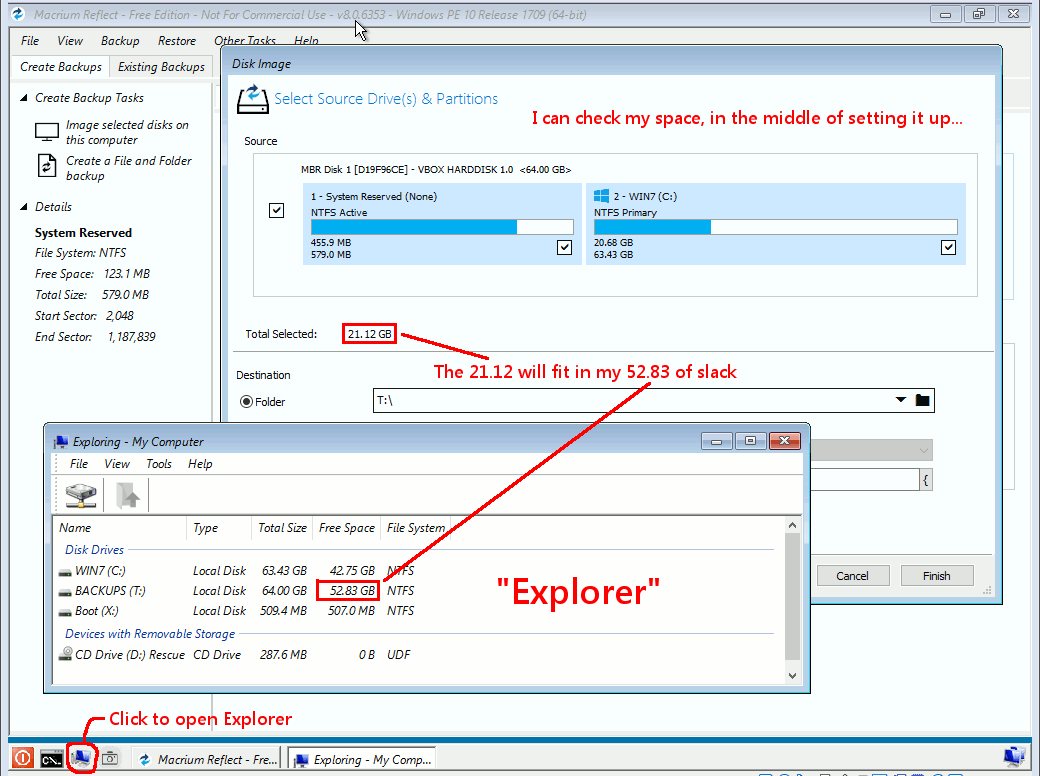Click the Exploring - My Computer taskbar button
The width and height of the screenshot is (1040, 776).
(x=363, y=759)
